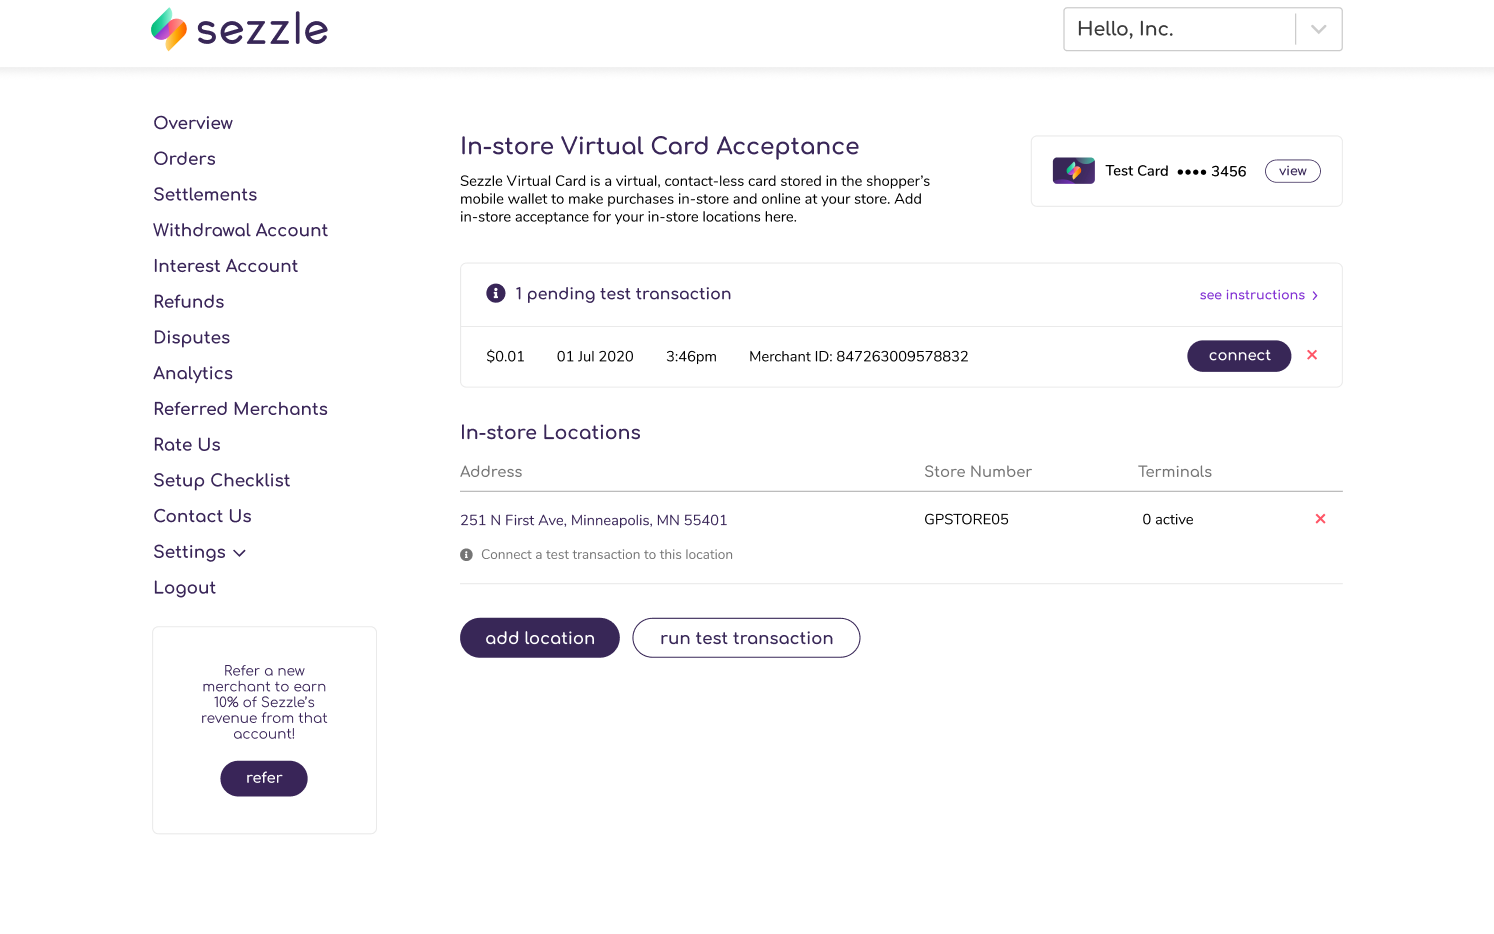Go to Overview page
Image resolution: width=1494 pixels, height=934 pixels.
tap(193, 123)
